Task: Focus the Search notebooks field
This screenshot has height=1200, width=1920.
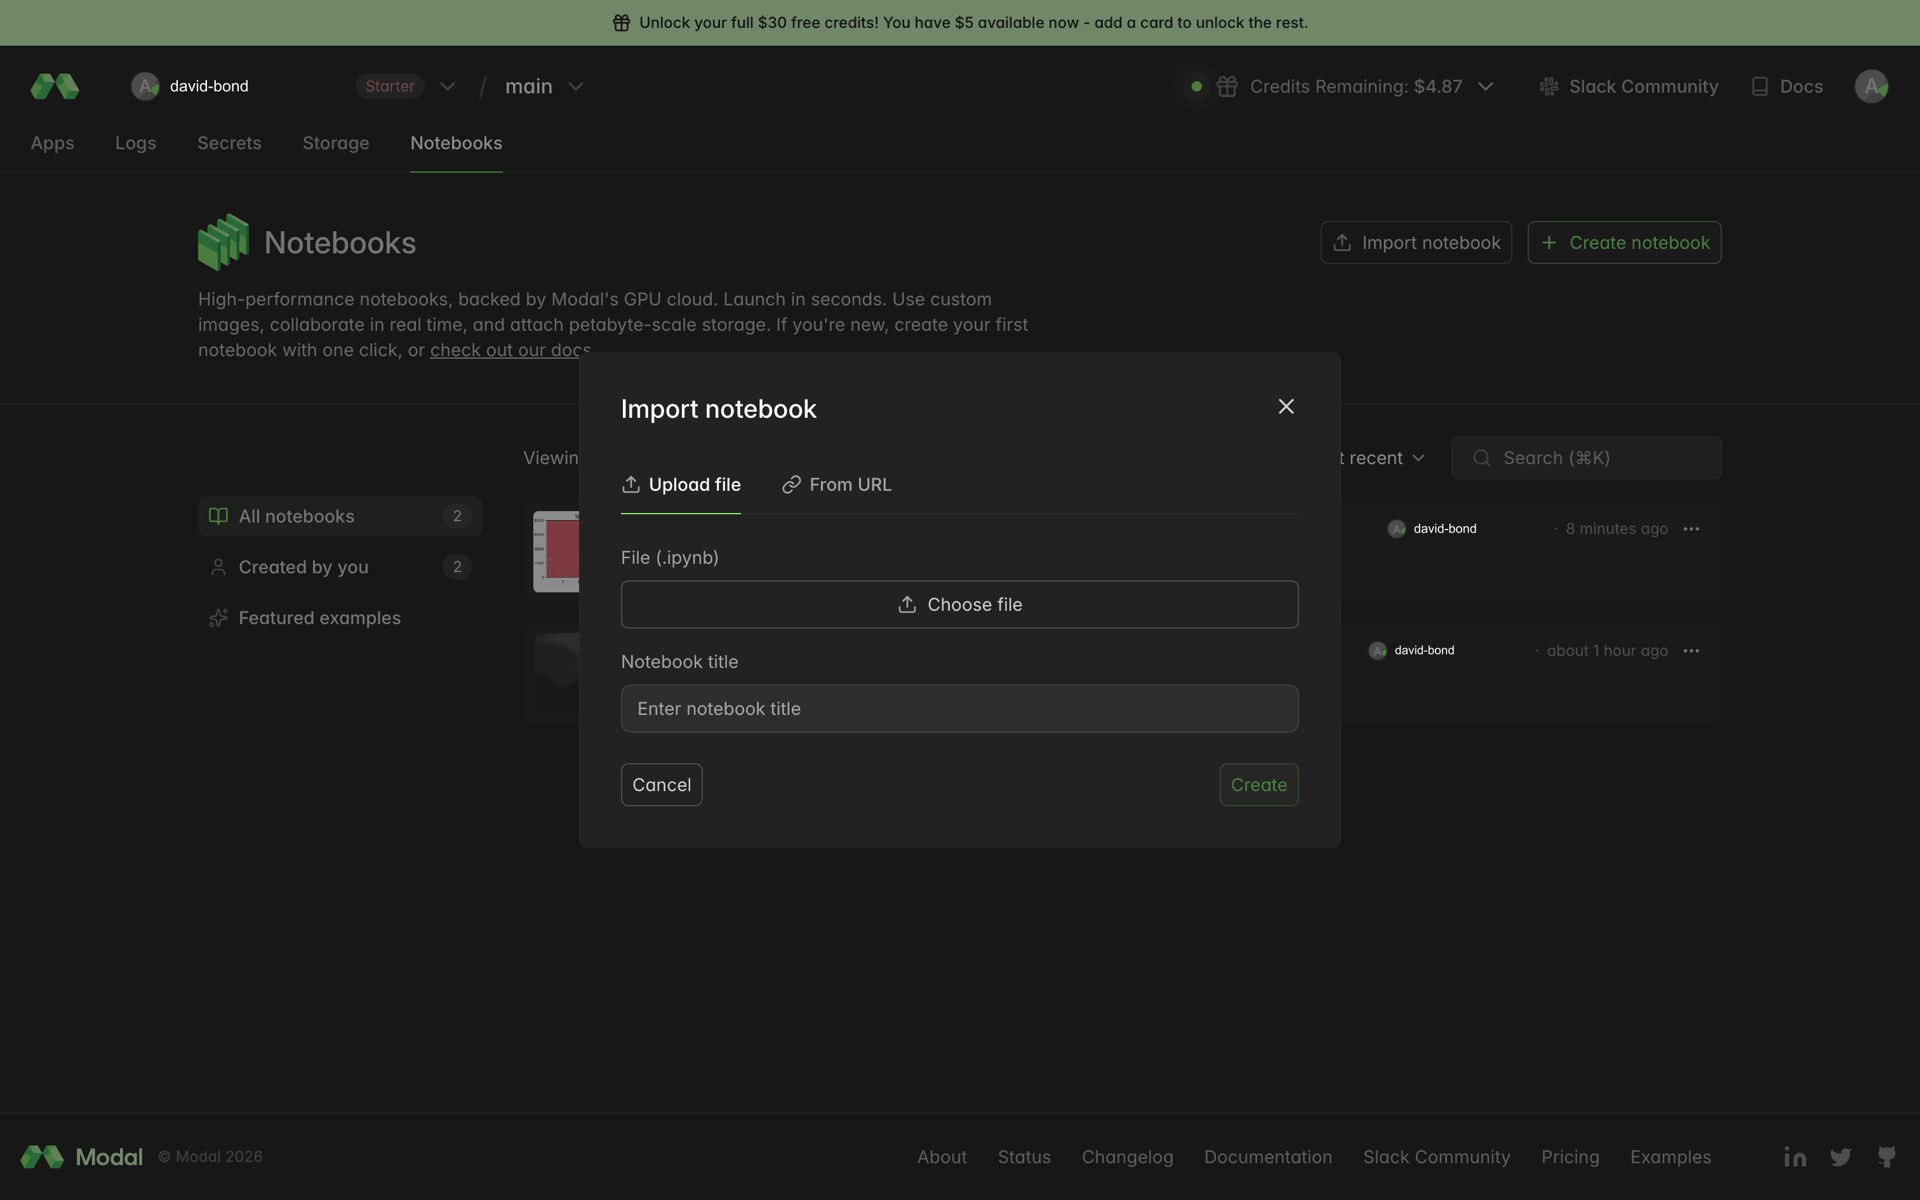Action: pyautogui.click(x=1586, y=458)
